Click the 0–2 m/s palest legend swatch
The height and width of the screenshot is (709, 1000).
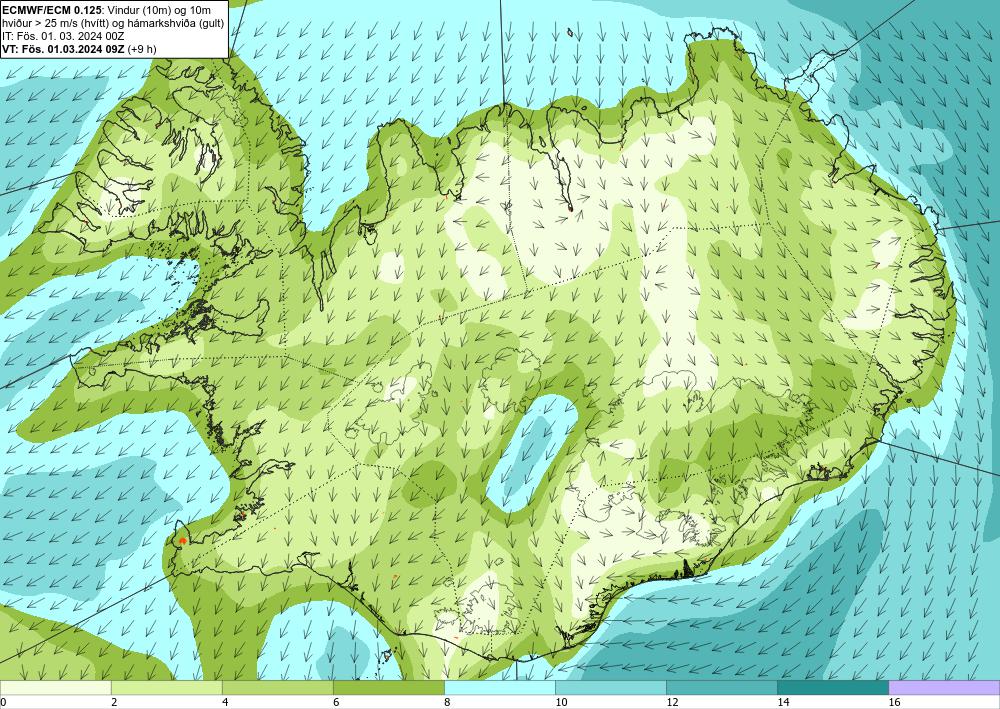click(x=55, y=687)
